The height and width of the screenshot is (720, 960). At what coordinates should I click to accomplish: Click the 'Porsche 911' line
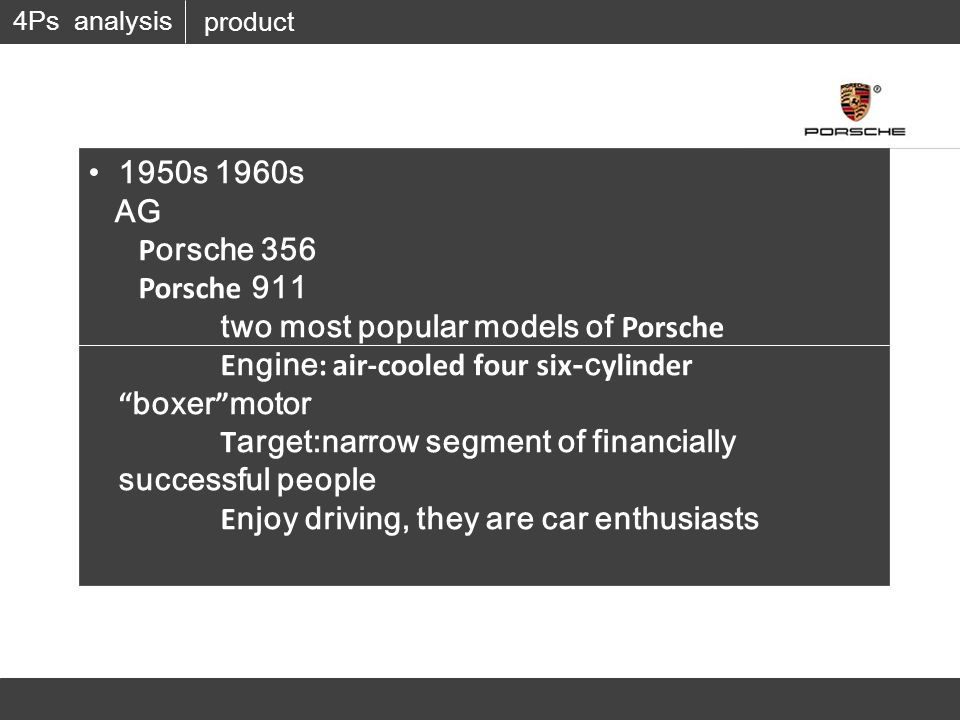tap(222, 288)
